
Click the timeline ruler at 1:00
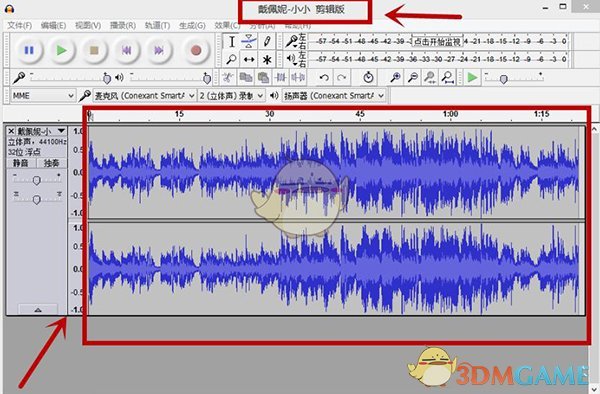click(450, 114)
